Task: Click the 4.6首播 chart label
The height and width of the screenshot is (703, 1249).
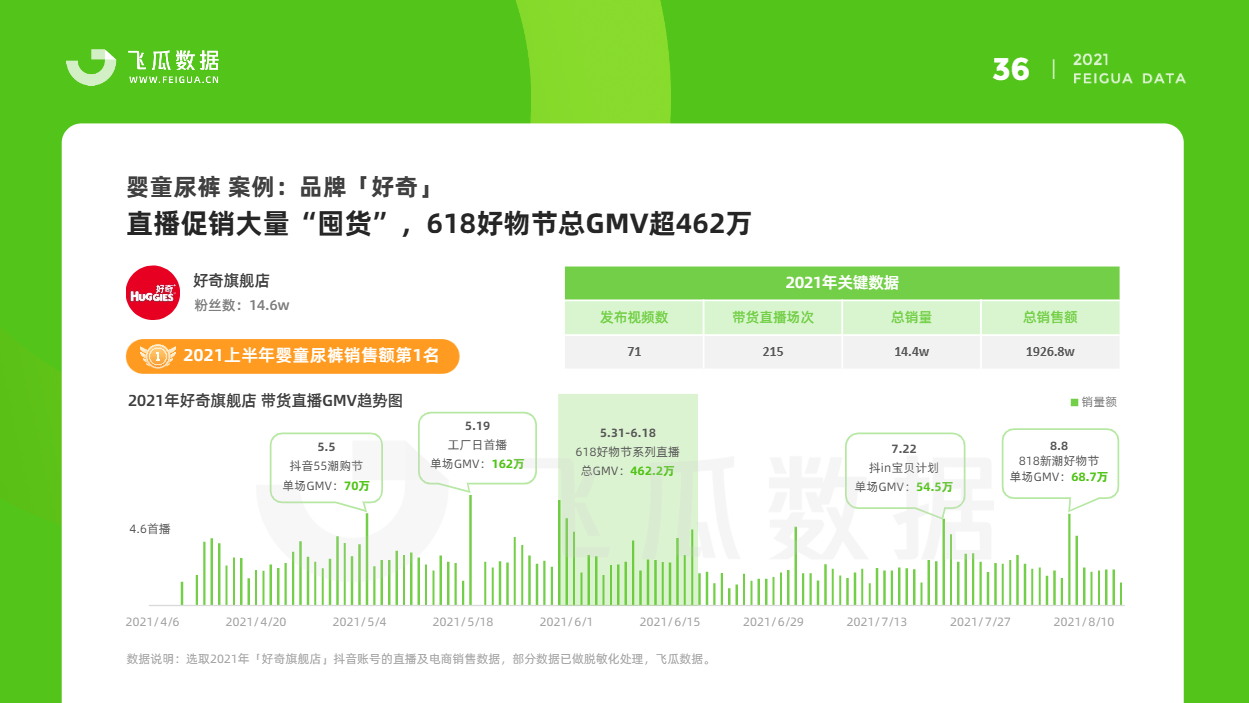Action: 150,529
